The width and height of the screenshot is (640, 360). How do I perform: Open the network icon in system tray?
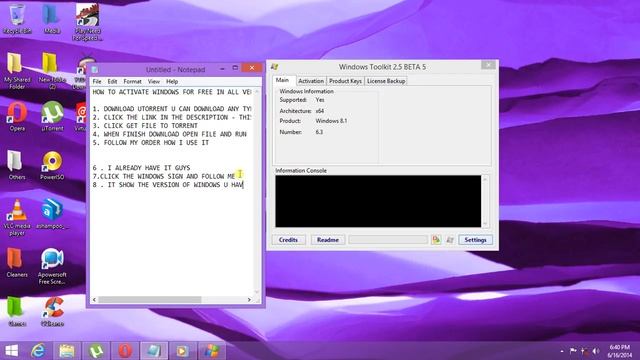click(584, 351)
